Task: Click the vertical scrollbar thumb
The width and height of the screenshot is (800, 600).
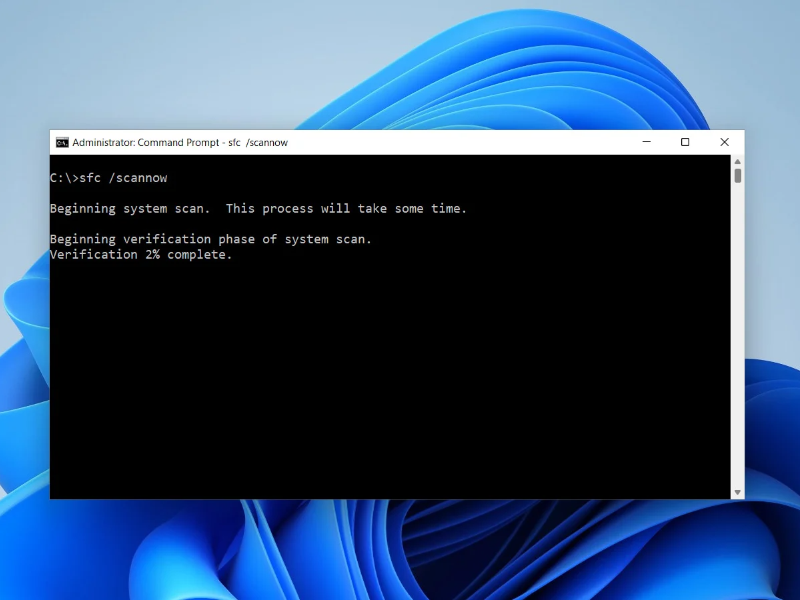Action: tap(738, 176)
